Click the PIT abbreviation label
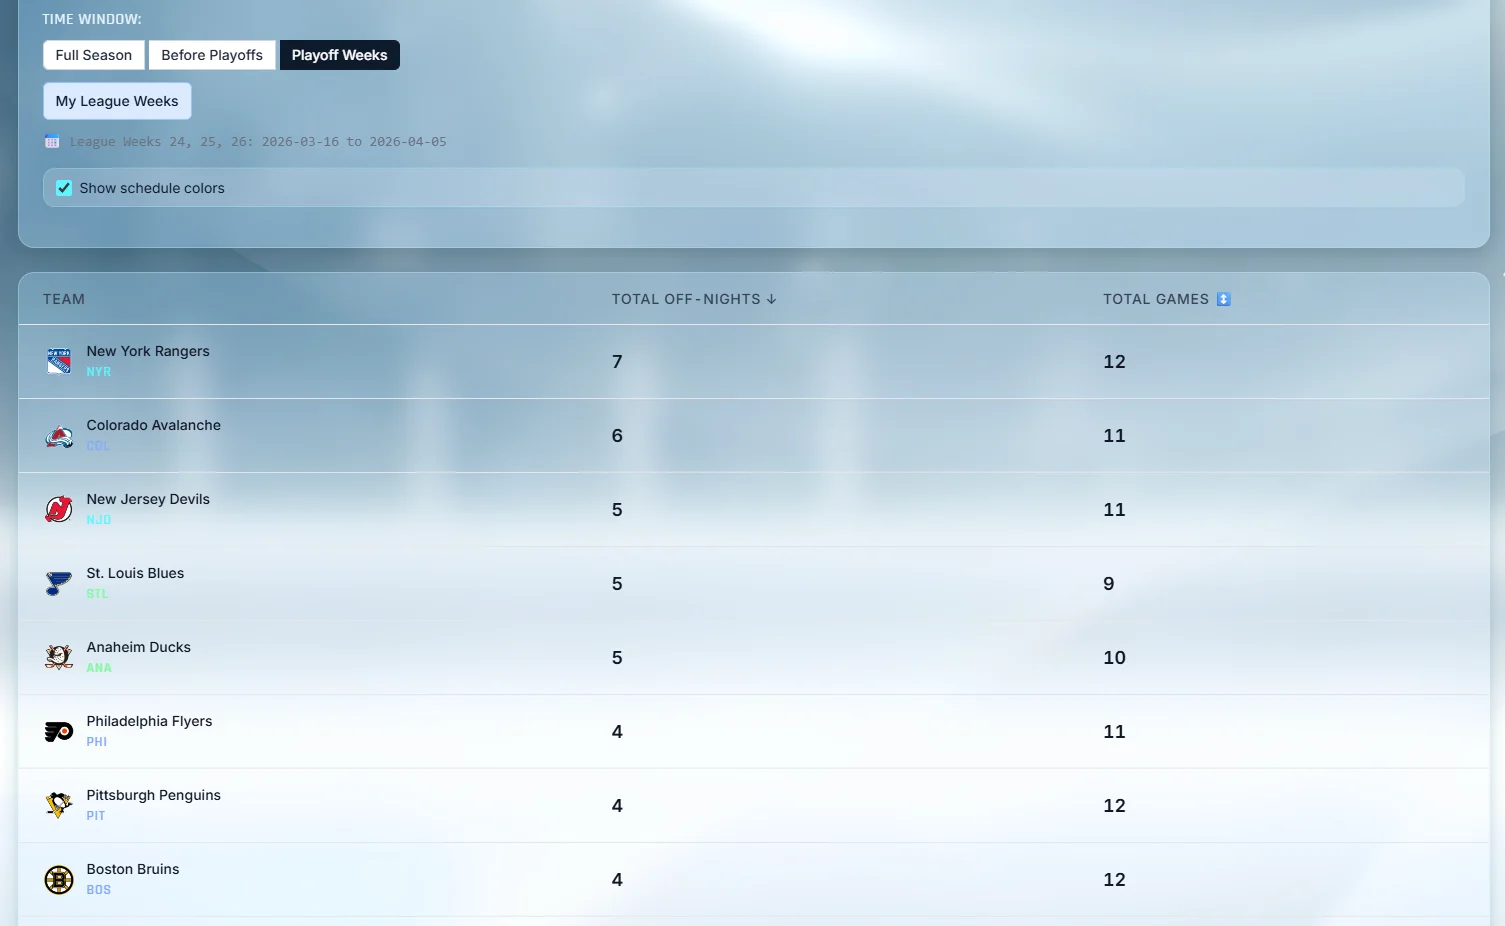1505x926 pixels. click(96, 816)
